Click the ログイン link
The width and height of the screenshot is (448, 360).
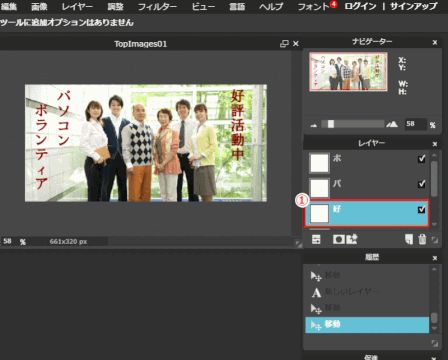pos(360,6)
